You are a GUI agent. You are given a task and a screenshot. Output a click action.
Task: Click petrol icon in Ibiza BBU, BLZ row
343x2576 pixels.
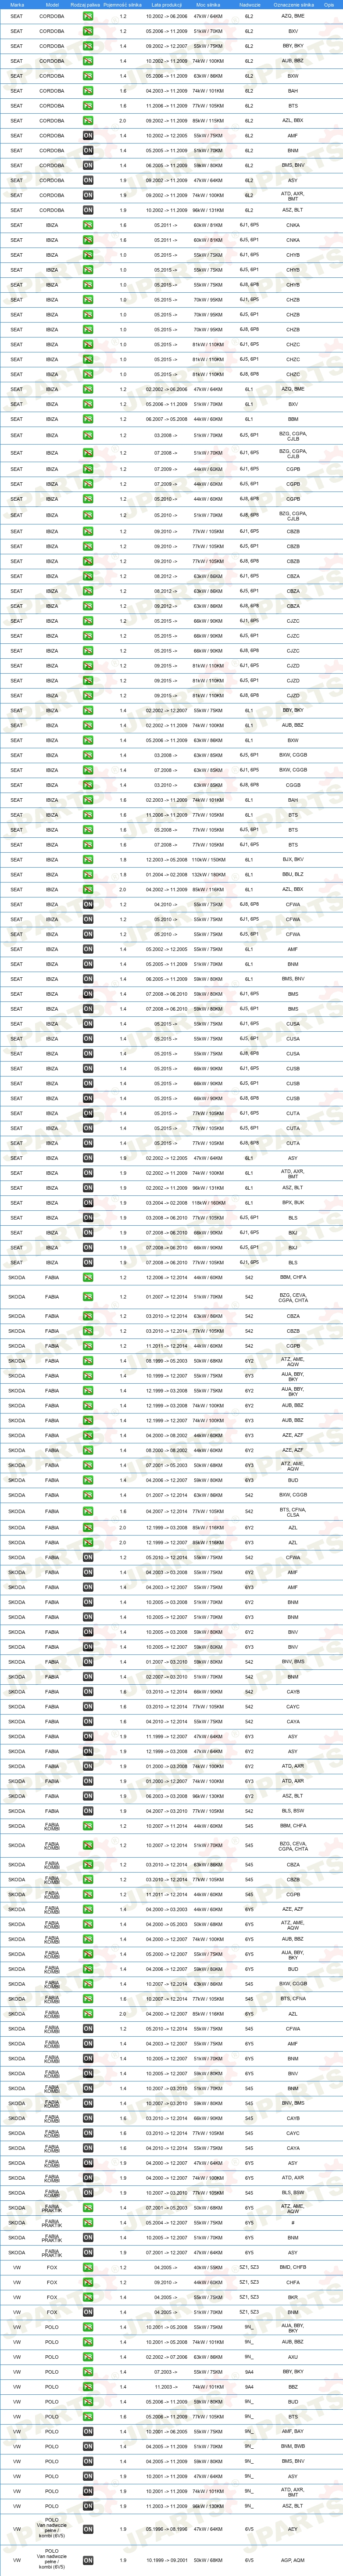(88, 875)
